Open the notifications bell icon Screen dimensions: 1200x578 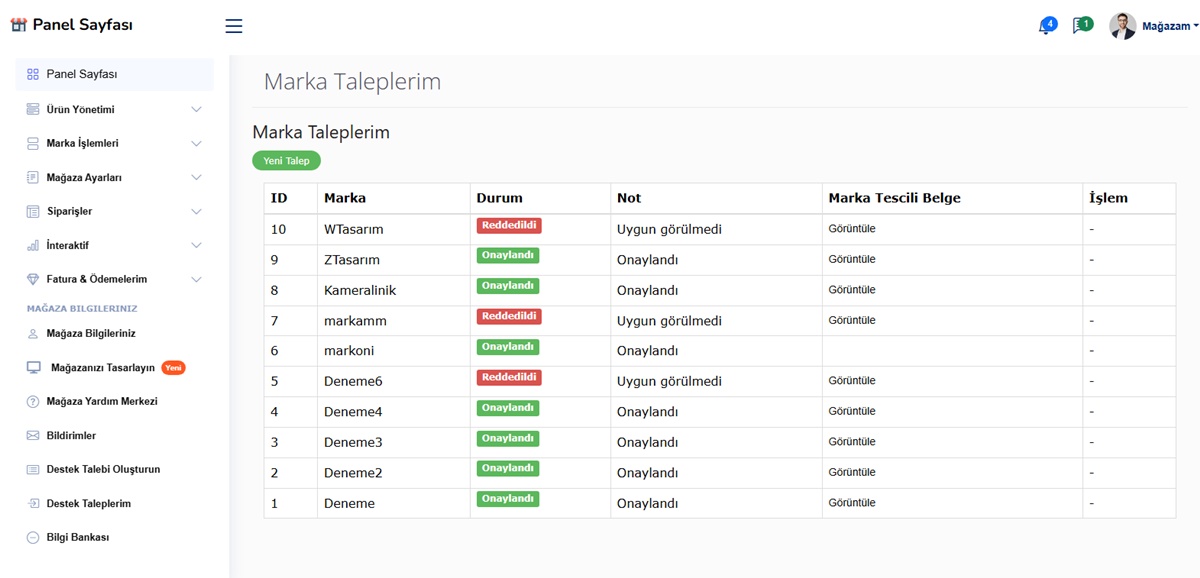[x=1046, y=26]
